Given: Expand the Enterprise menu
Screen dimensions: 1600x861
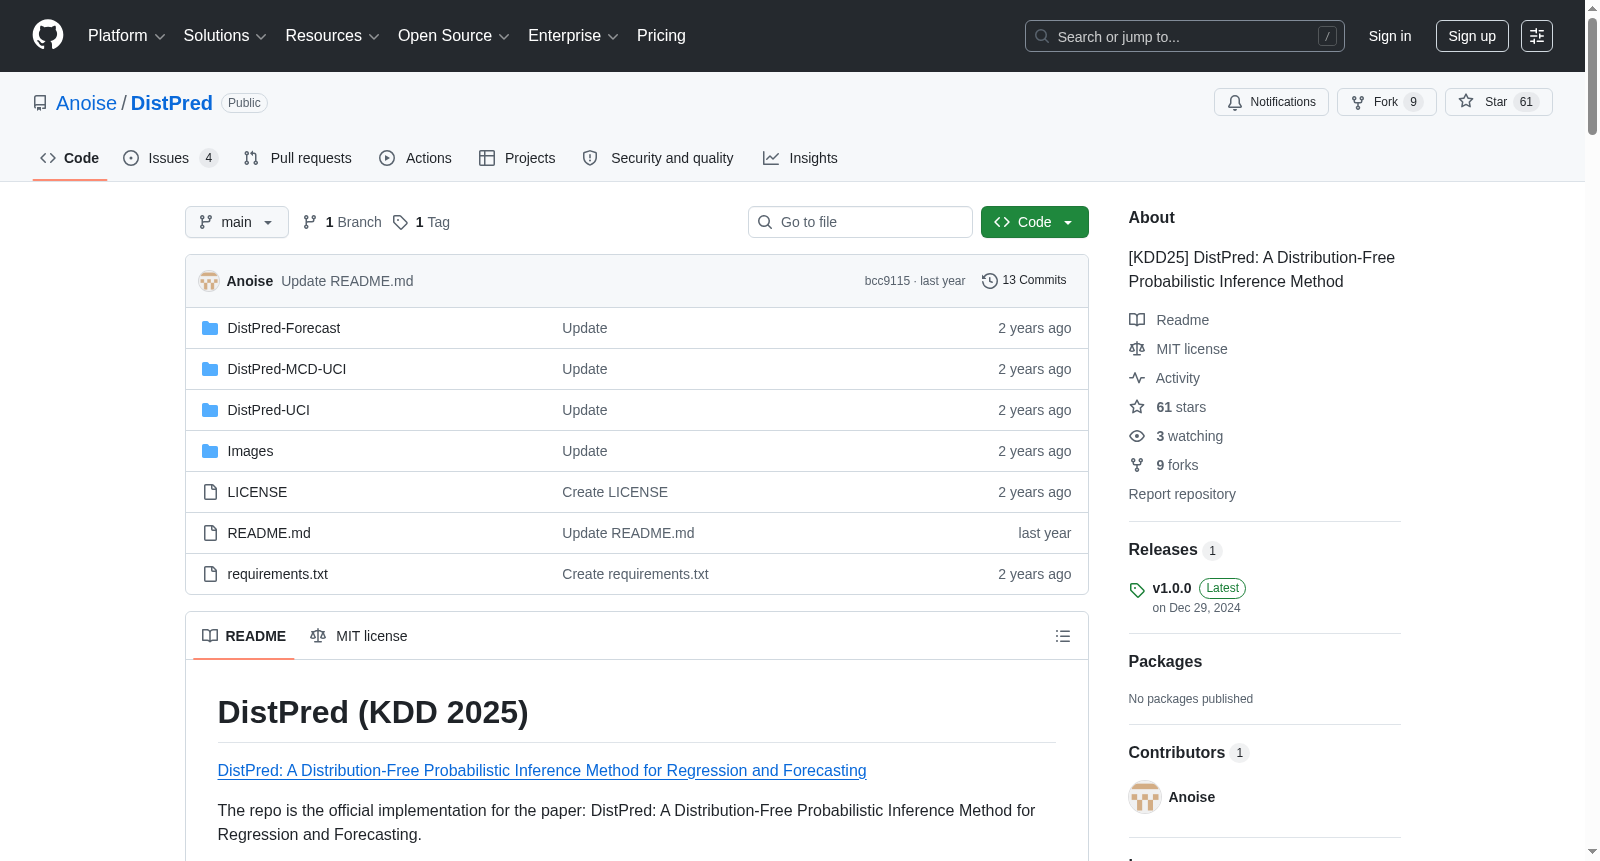Looking at the screenshot, I should tap(573, 36).
